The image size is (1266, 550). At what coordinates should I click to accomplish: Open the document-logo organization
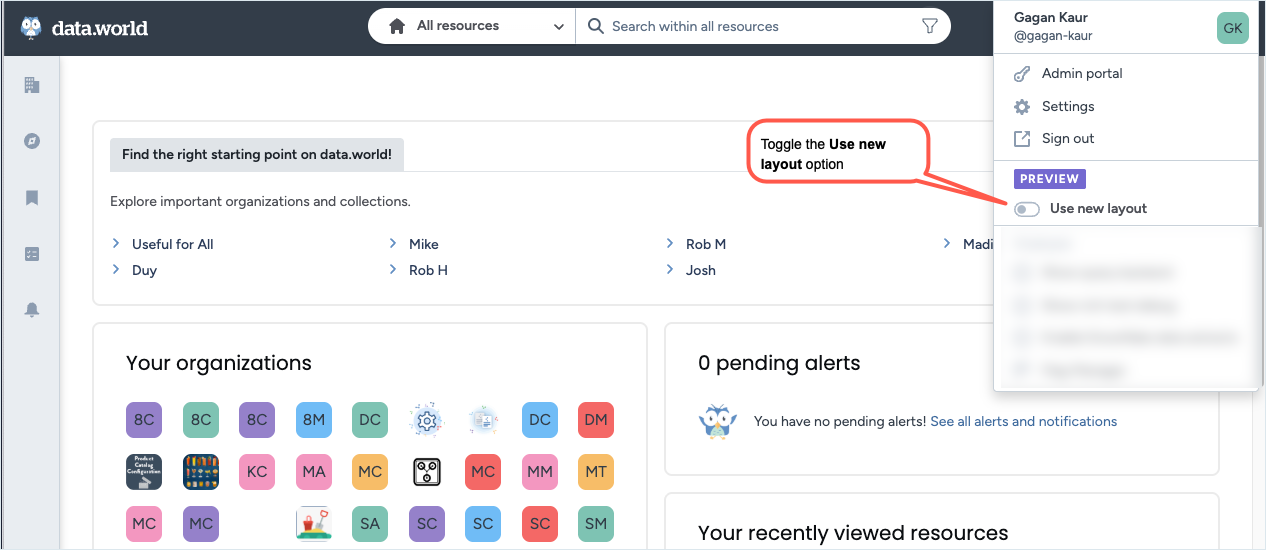pyautogui.click(x=483, y=420)
